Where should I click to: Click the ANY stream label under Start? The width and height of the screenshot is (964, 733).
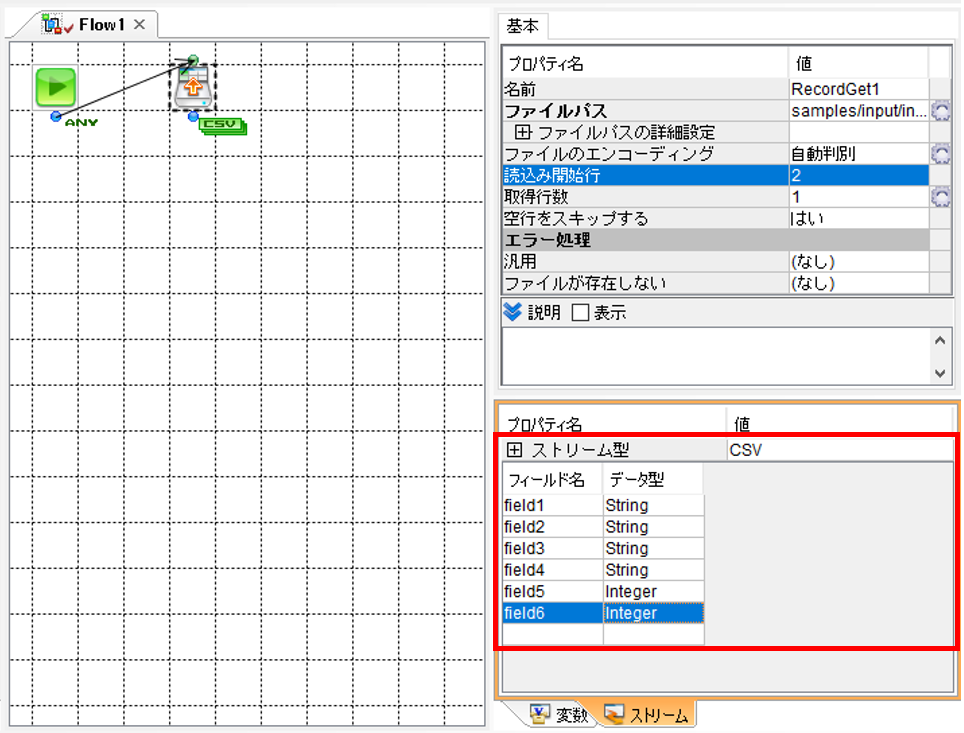(81, 122)
